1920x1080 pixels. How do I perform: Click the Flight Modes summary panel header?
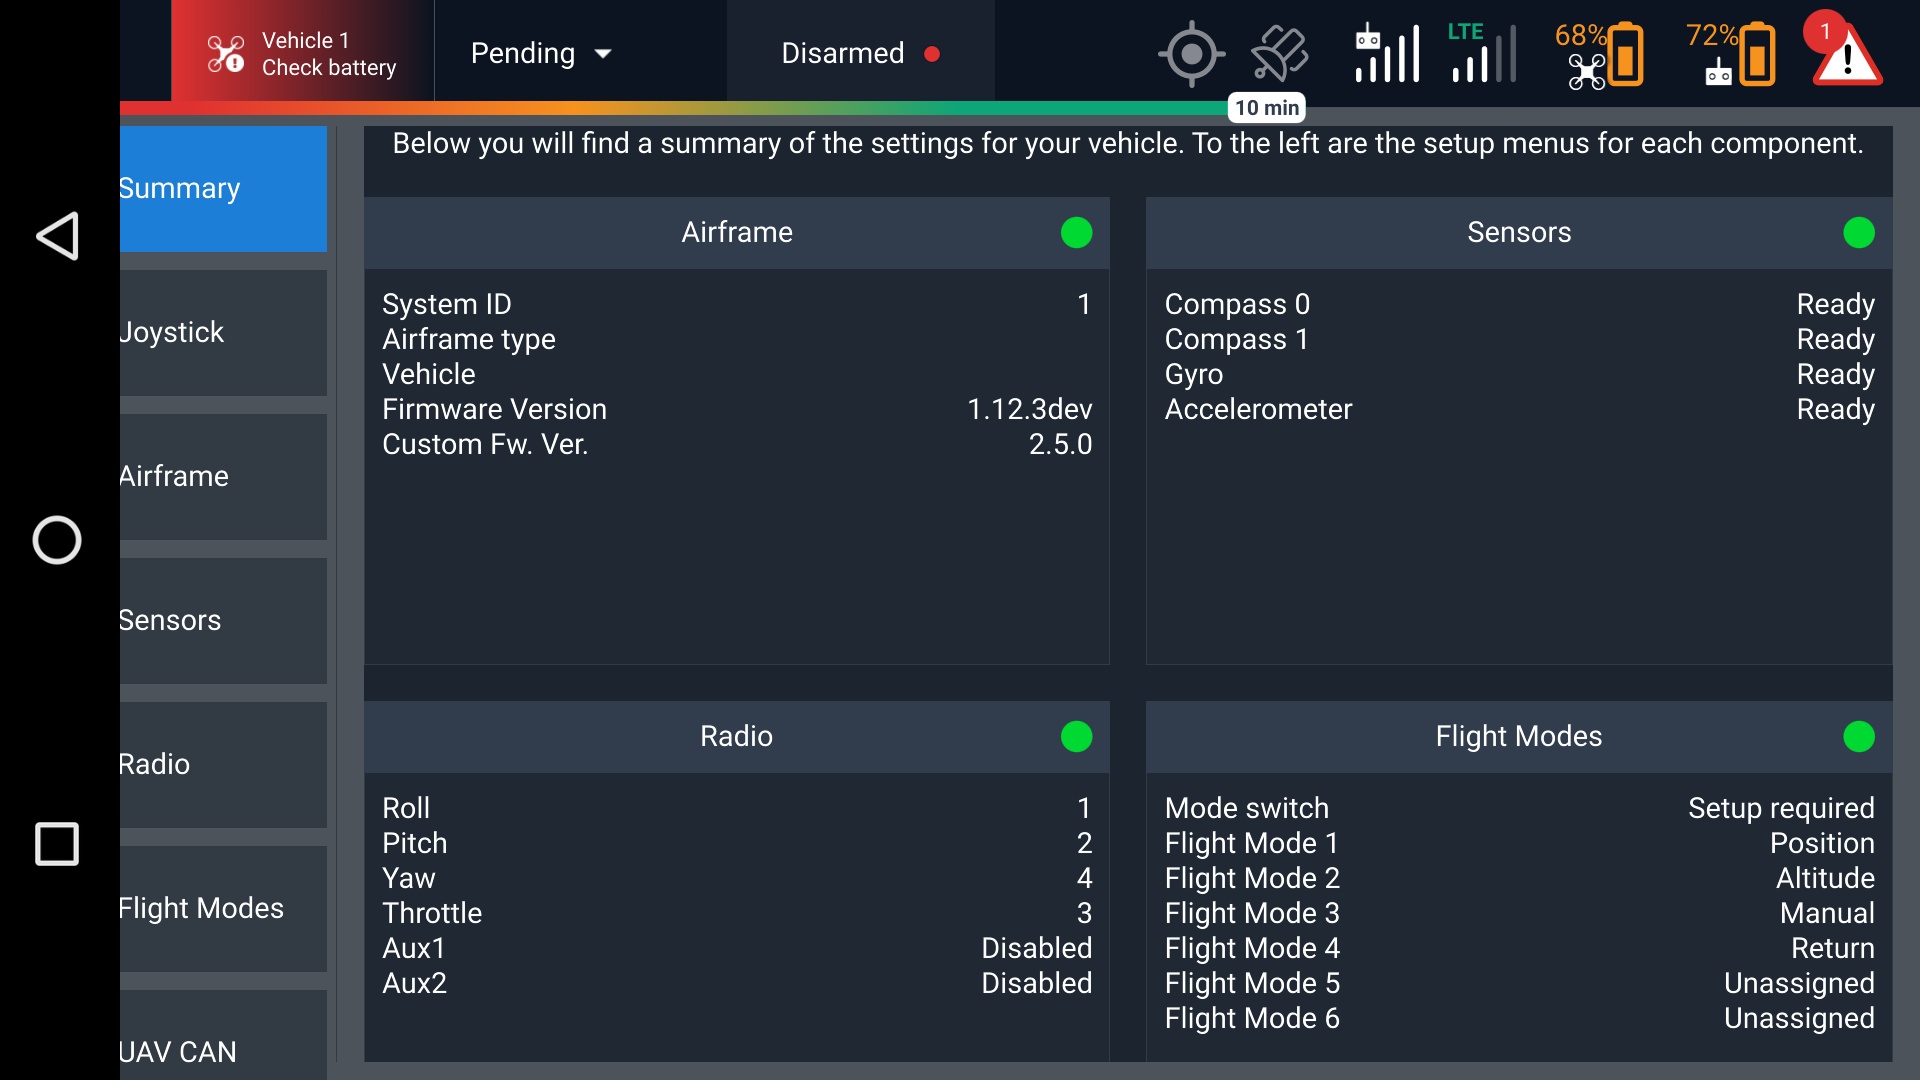pyautogui.click(x=1518, y=737)
